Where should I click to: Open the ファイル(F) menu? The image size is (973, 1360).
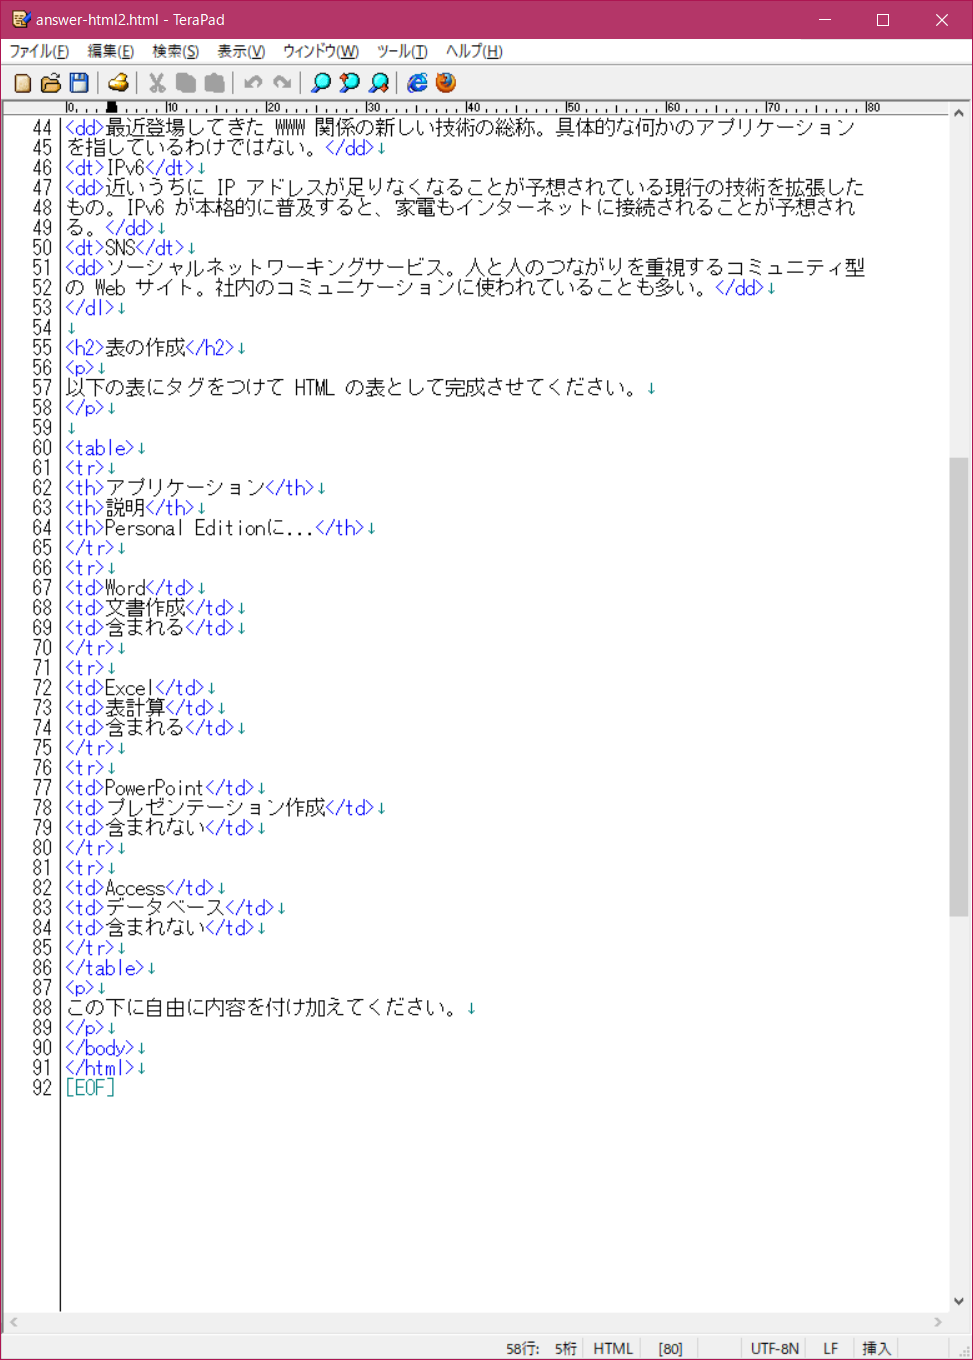39,51
